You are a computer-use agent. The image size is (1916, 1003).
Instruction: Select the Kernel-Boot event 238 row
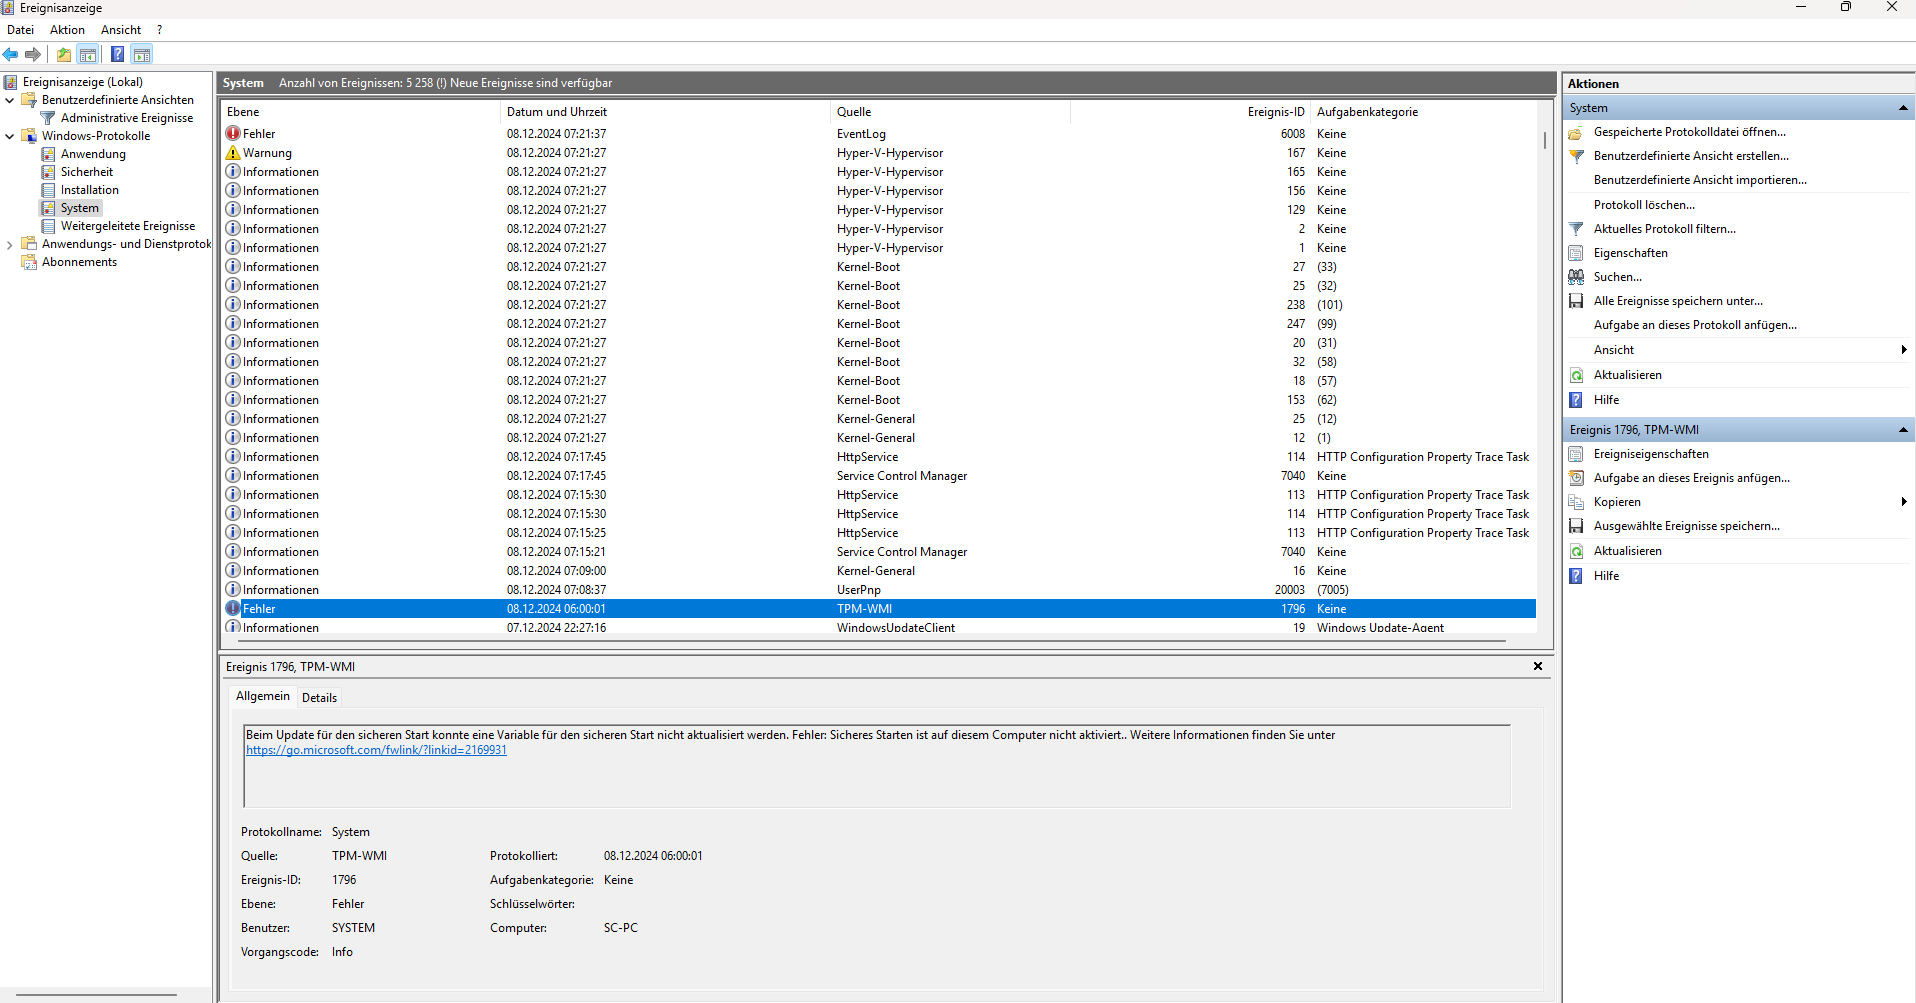[880, 305]
